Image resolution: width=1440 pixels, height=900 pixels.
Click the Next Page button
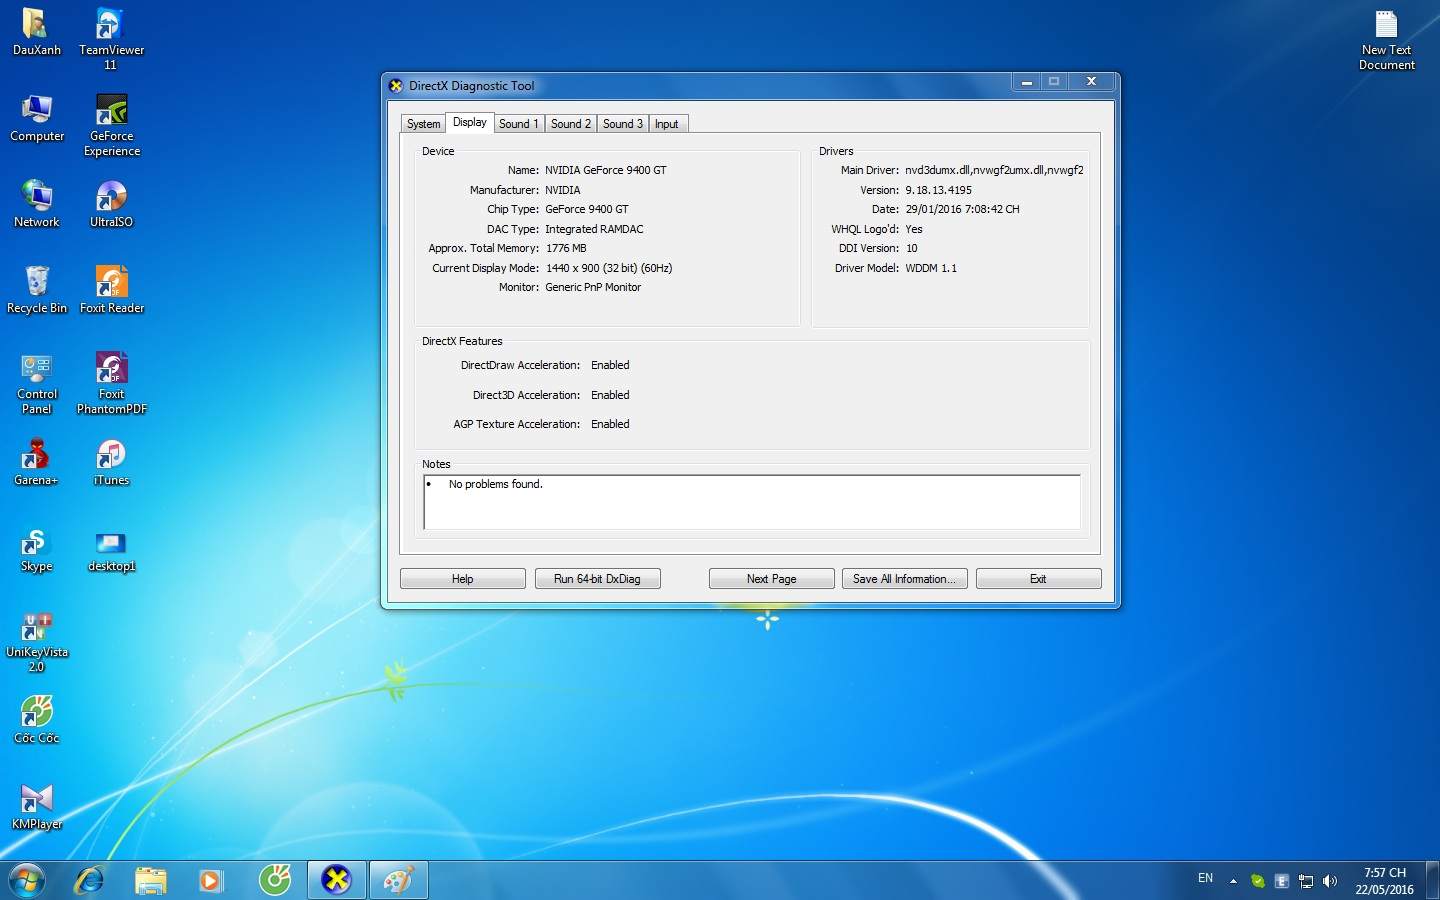pos(771,579)
